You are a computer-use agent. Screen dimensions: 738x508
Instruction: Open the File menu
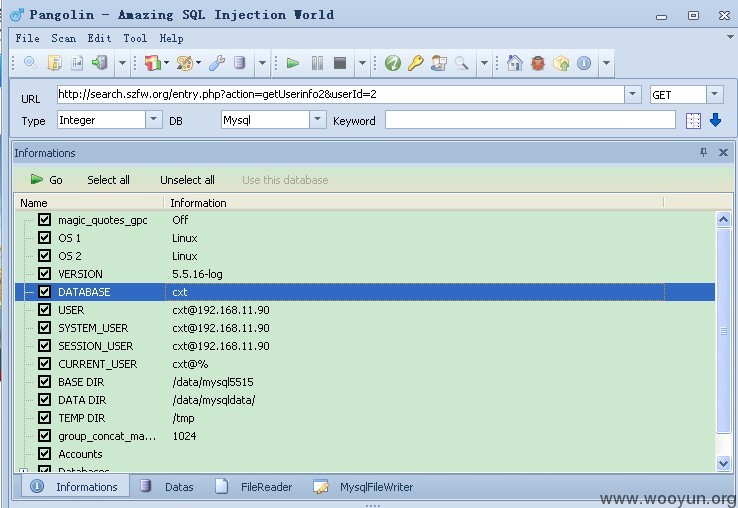click(27, 38)
